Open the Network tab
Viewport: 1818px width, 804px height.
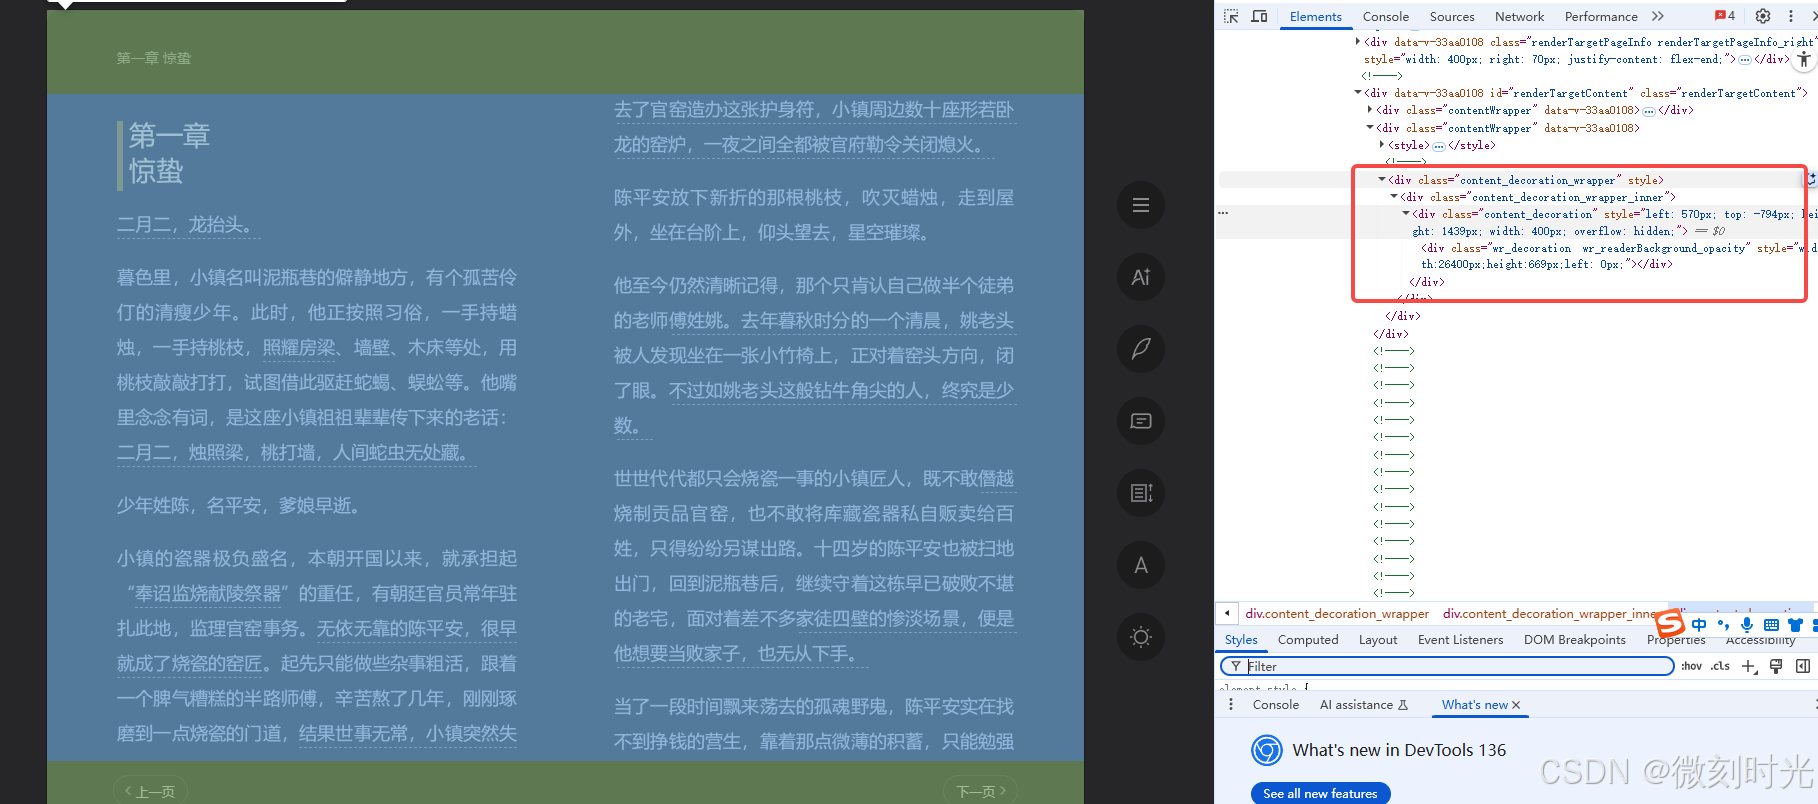1519,16
